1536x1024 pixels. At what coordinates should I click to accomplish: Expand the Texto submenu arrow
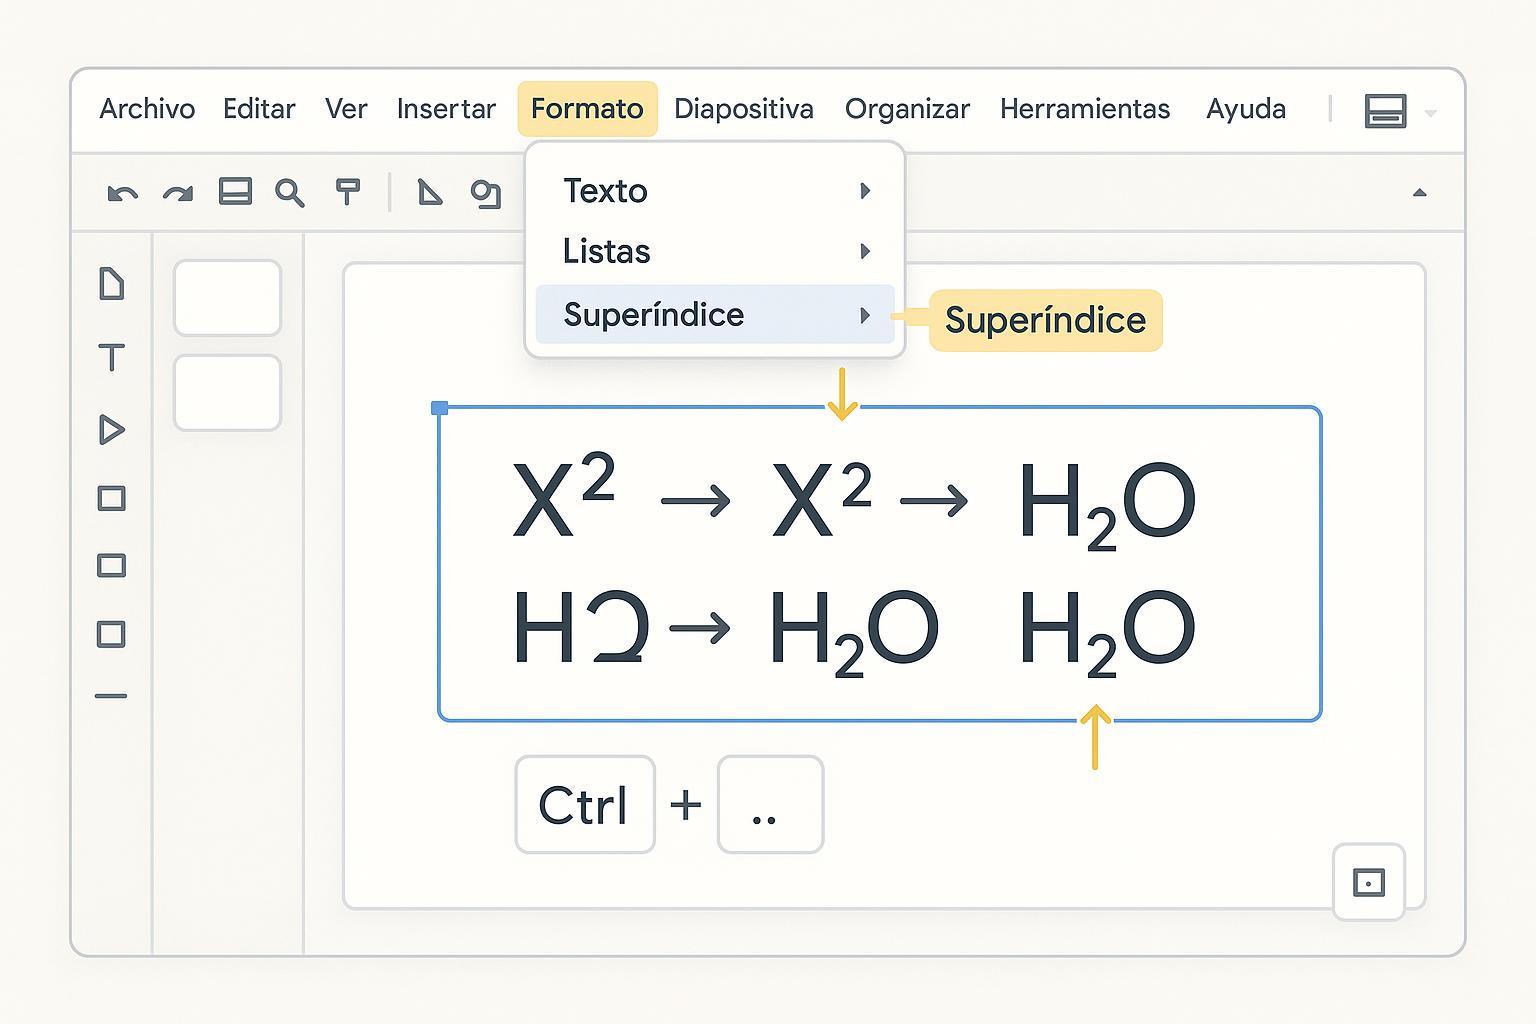(x=865, y=191)
